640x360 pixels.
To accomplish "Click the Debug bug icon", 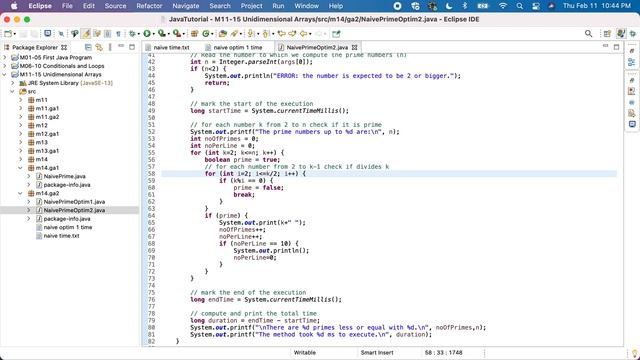I will [132, 34].
